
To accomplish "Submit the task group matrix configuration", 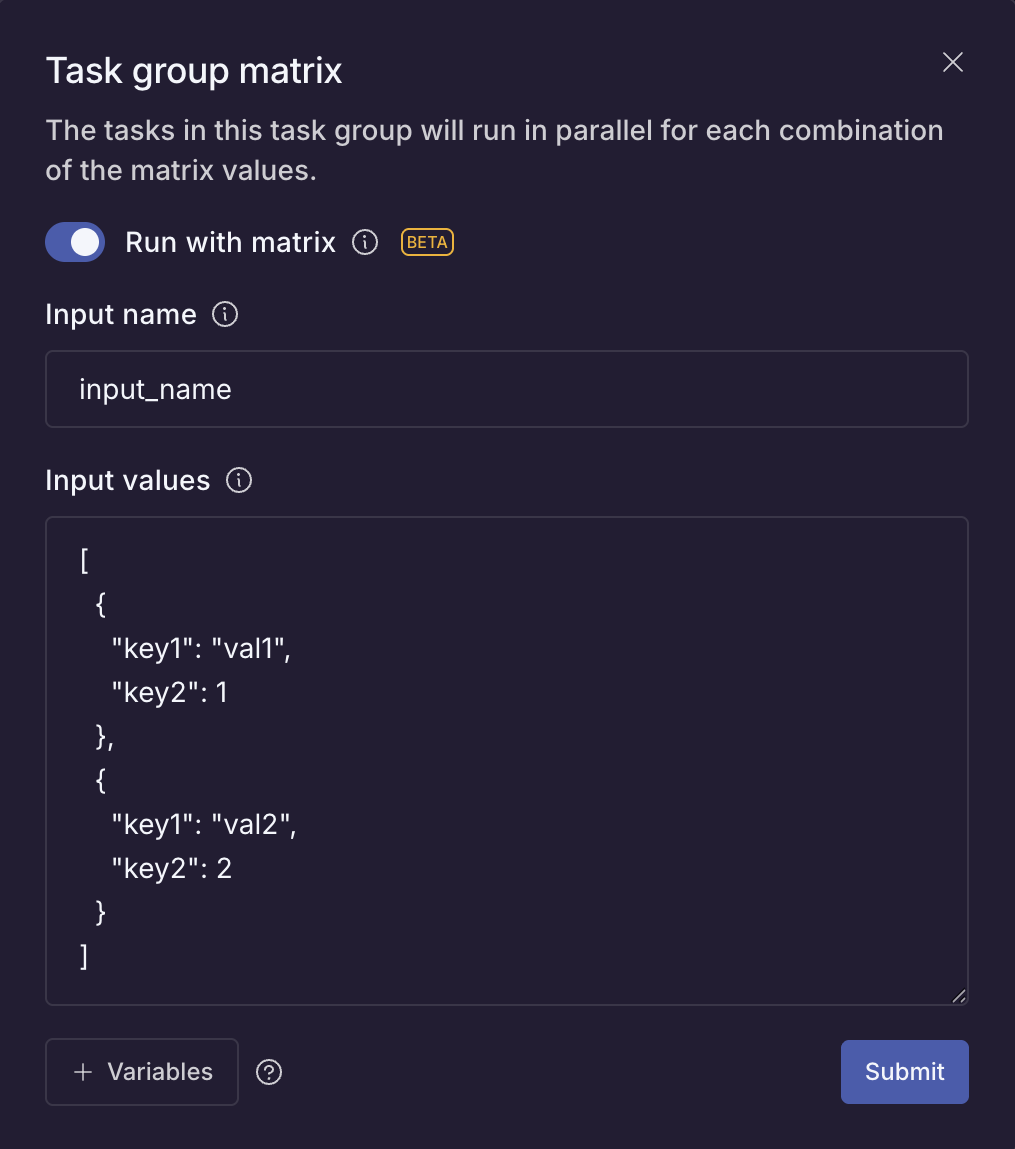I will point(904,1071).
